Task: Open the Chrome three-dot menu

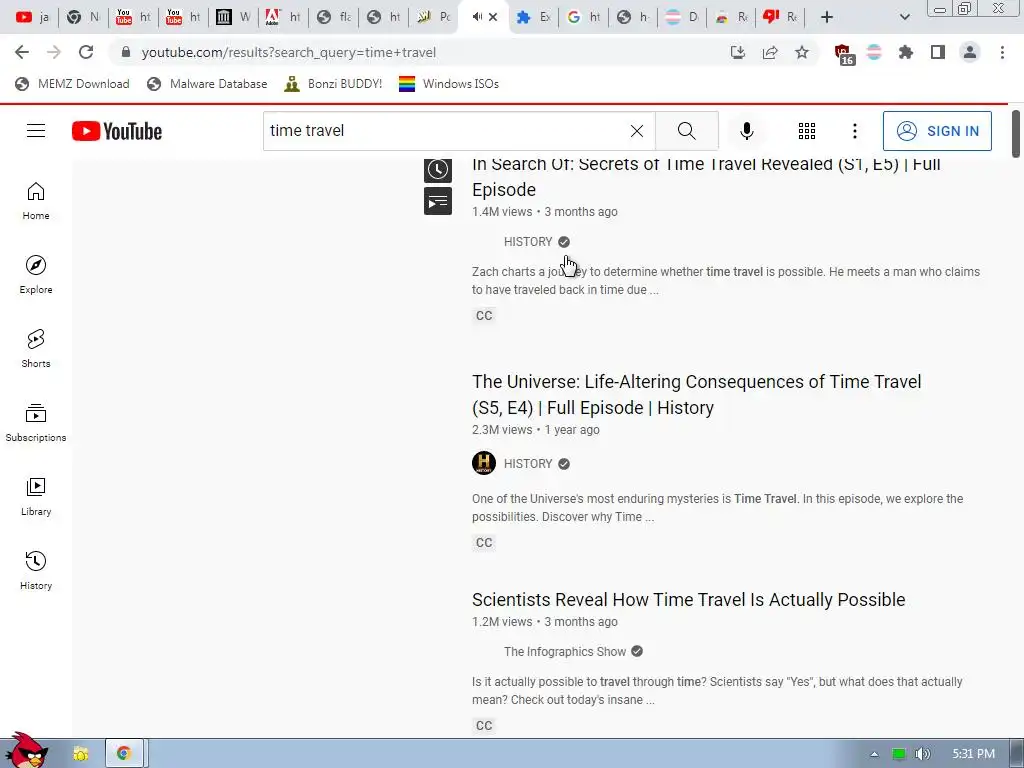Action: 1002,52
